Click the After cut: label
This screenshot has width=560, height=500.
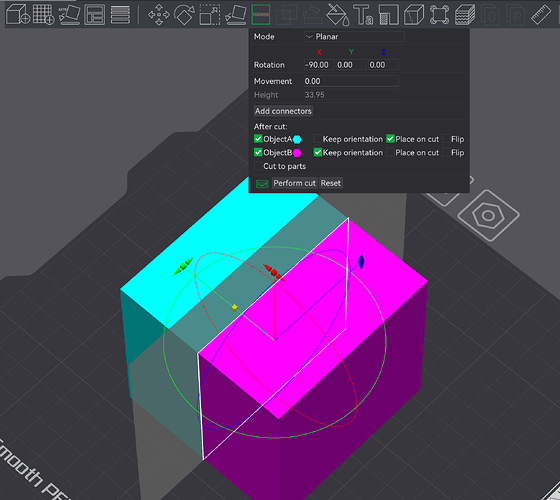click(x=270, y=126)
